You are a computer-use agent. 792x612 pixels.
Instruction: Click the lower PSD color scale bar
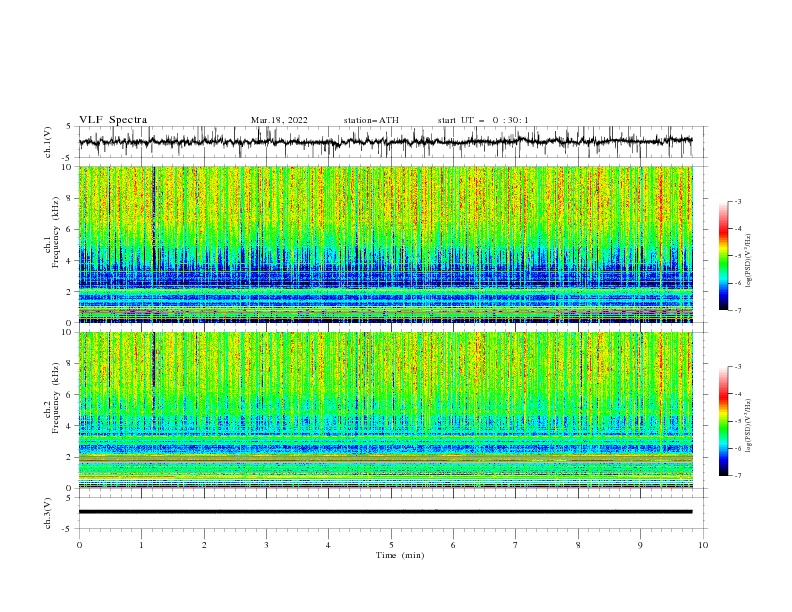click(x=724, y=421)
